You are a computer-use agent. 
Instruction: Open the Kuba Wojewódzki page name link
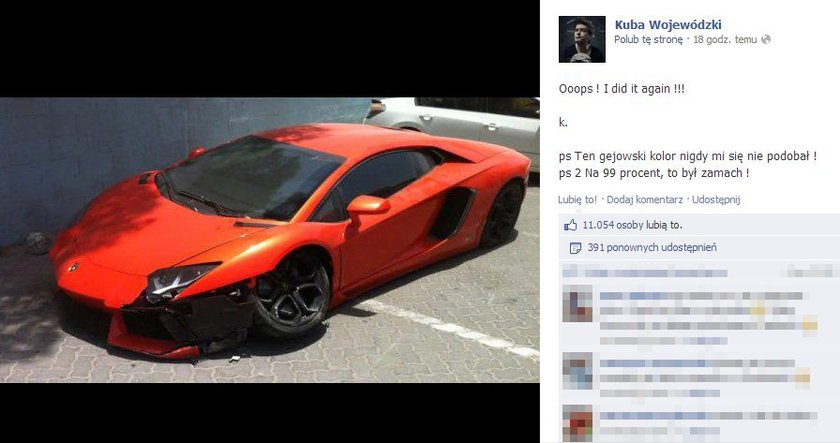point(668,24)
